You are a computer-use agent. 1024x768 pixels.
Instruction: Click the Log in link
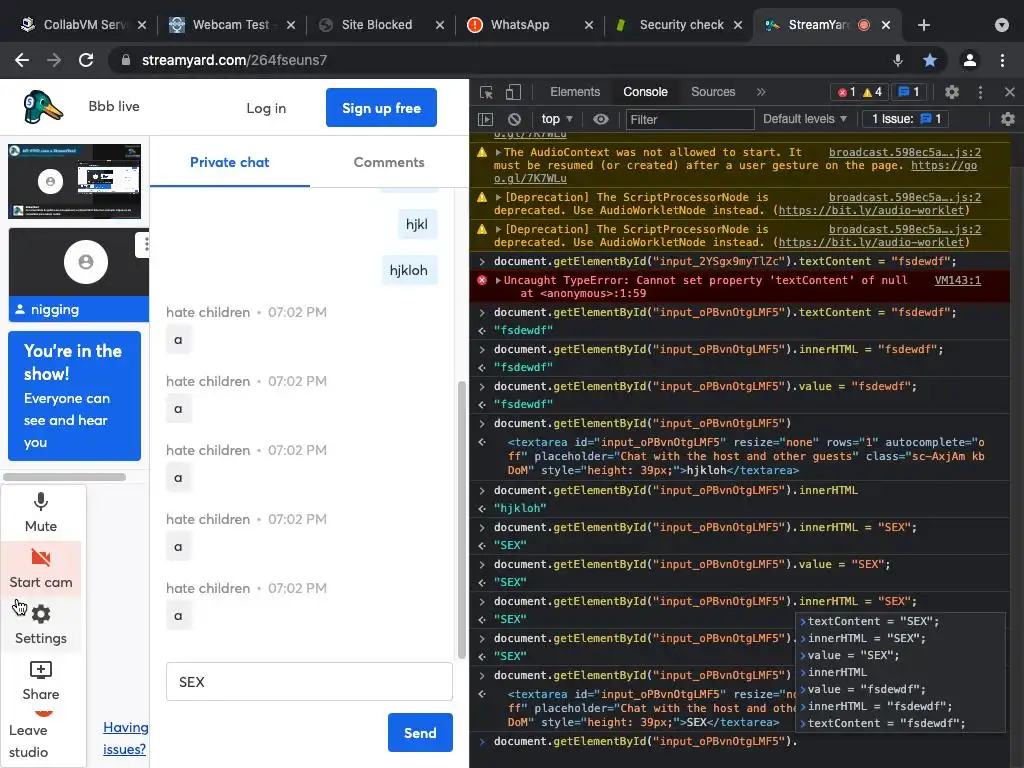(266, 108)
